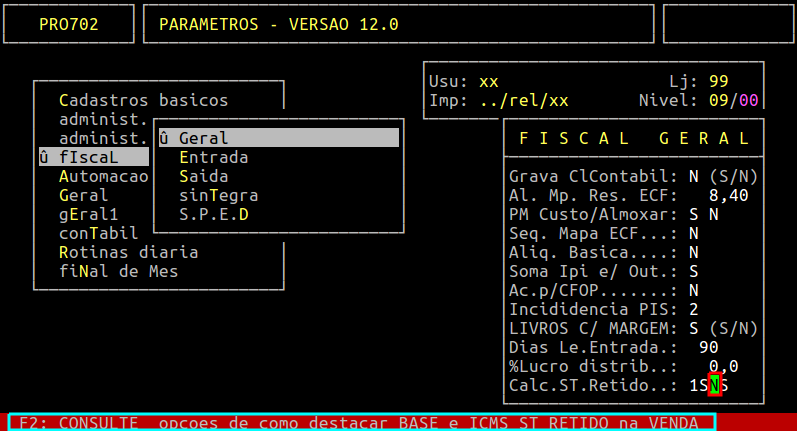Toggle Seq. Mapa ECF value
The width and height of the screenshot is (797, 431).
point(693,233)
